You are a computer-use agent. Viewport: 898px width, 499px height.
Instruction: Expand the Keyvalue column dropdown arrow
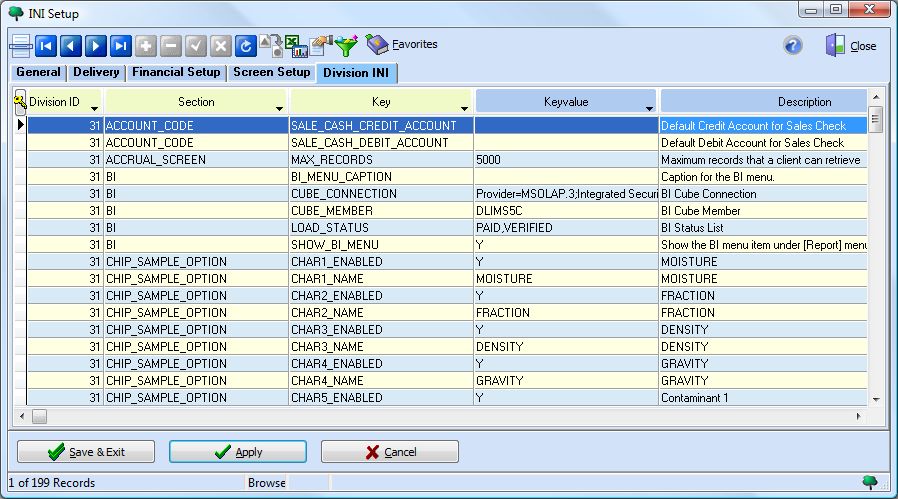pos(649,107)
